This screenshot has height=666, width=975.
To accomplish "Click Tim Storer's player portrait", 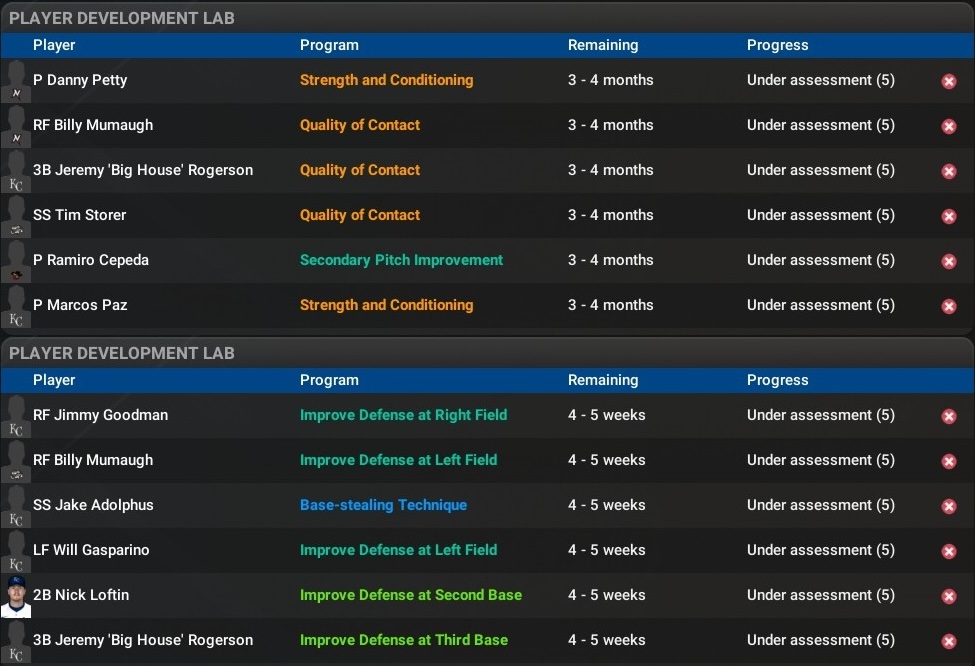I will tap(16, 215).
